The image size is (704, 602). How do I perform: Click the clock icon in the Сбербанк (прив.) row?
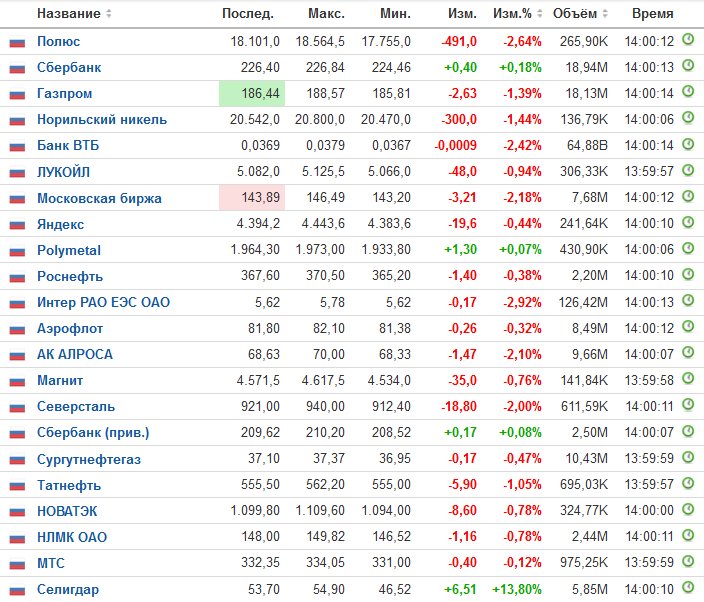coord(688,431)
